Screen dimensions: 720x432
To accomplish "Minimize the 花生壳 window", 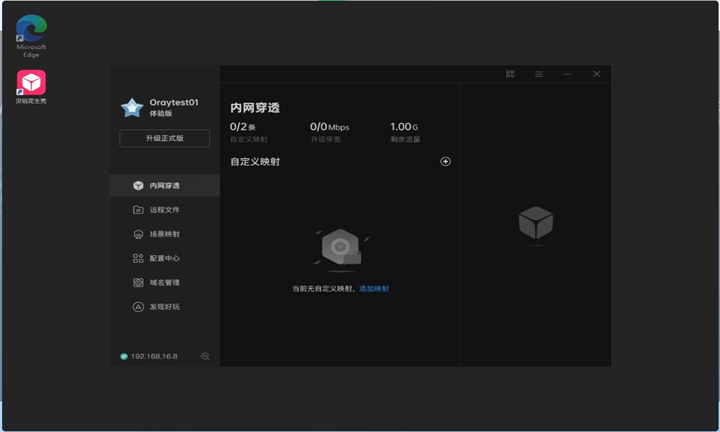I will (568, 74).
